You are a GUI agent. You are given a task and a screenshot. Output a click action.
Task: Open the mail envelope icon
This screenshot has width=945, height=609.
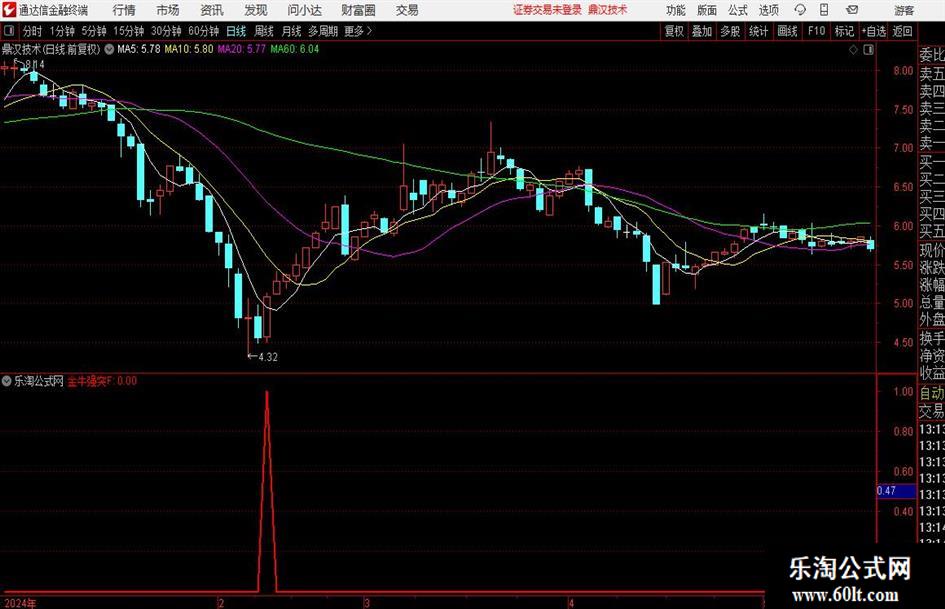(852, 10)
